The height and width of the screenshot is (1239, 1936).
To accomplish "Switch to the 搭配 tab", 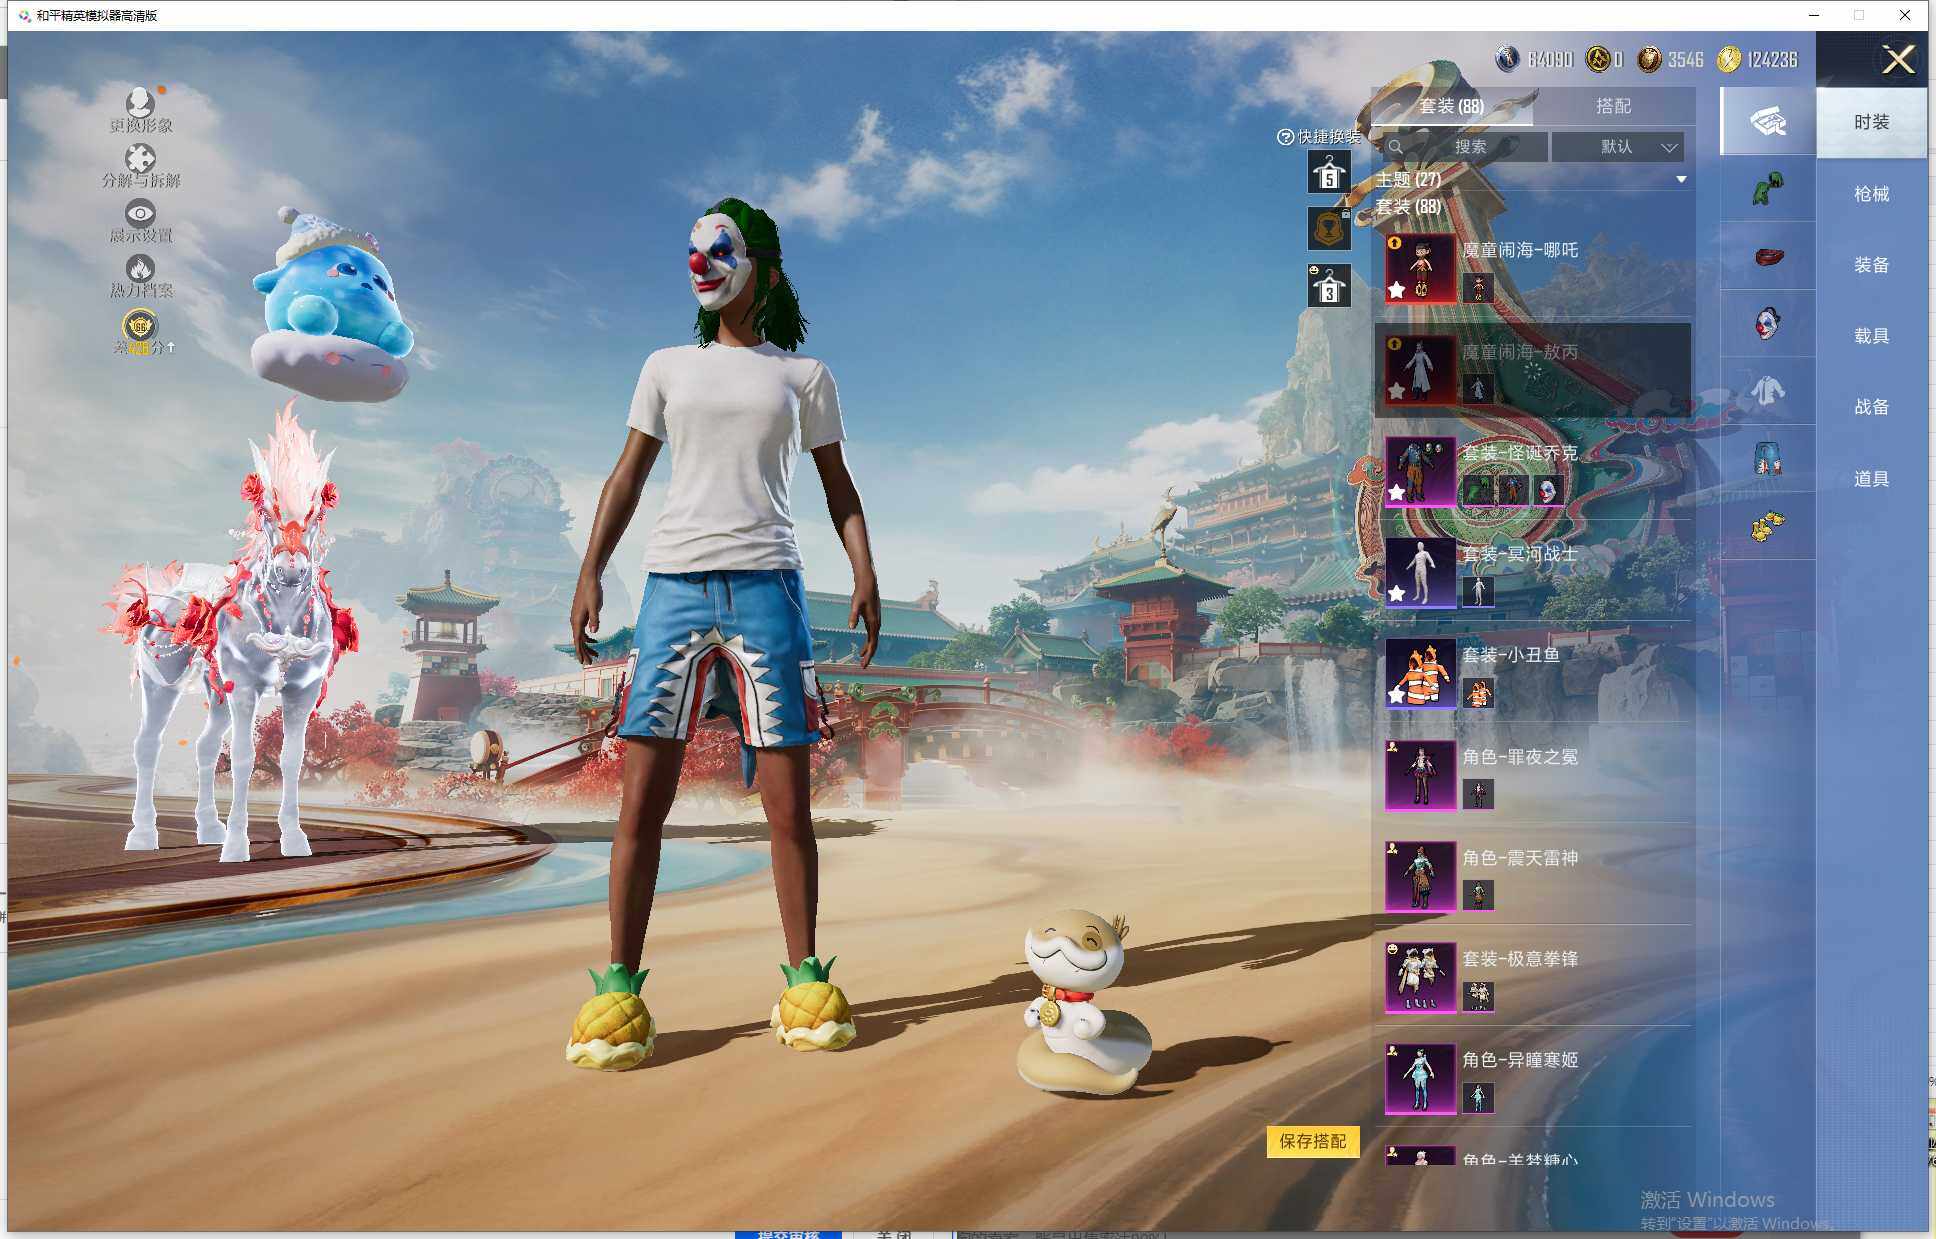I will [1612, 106].
